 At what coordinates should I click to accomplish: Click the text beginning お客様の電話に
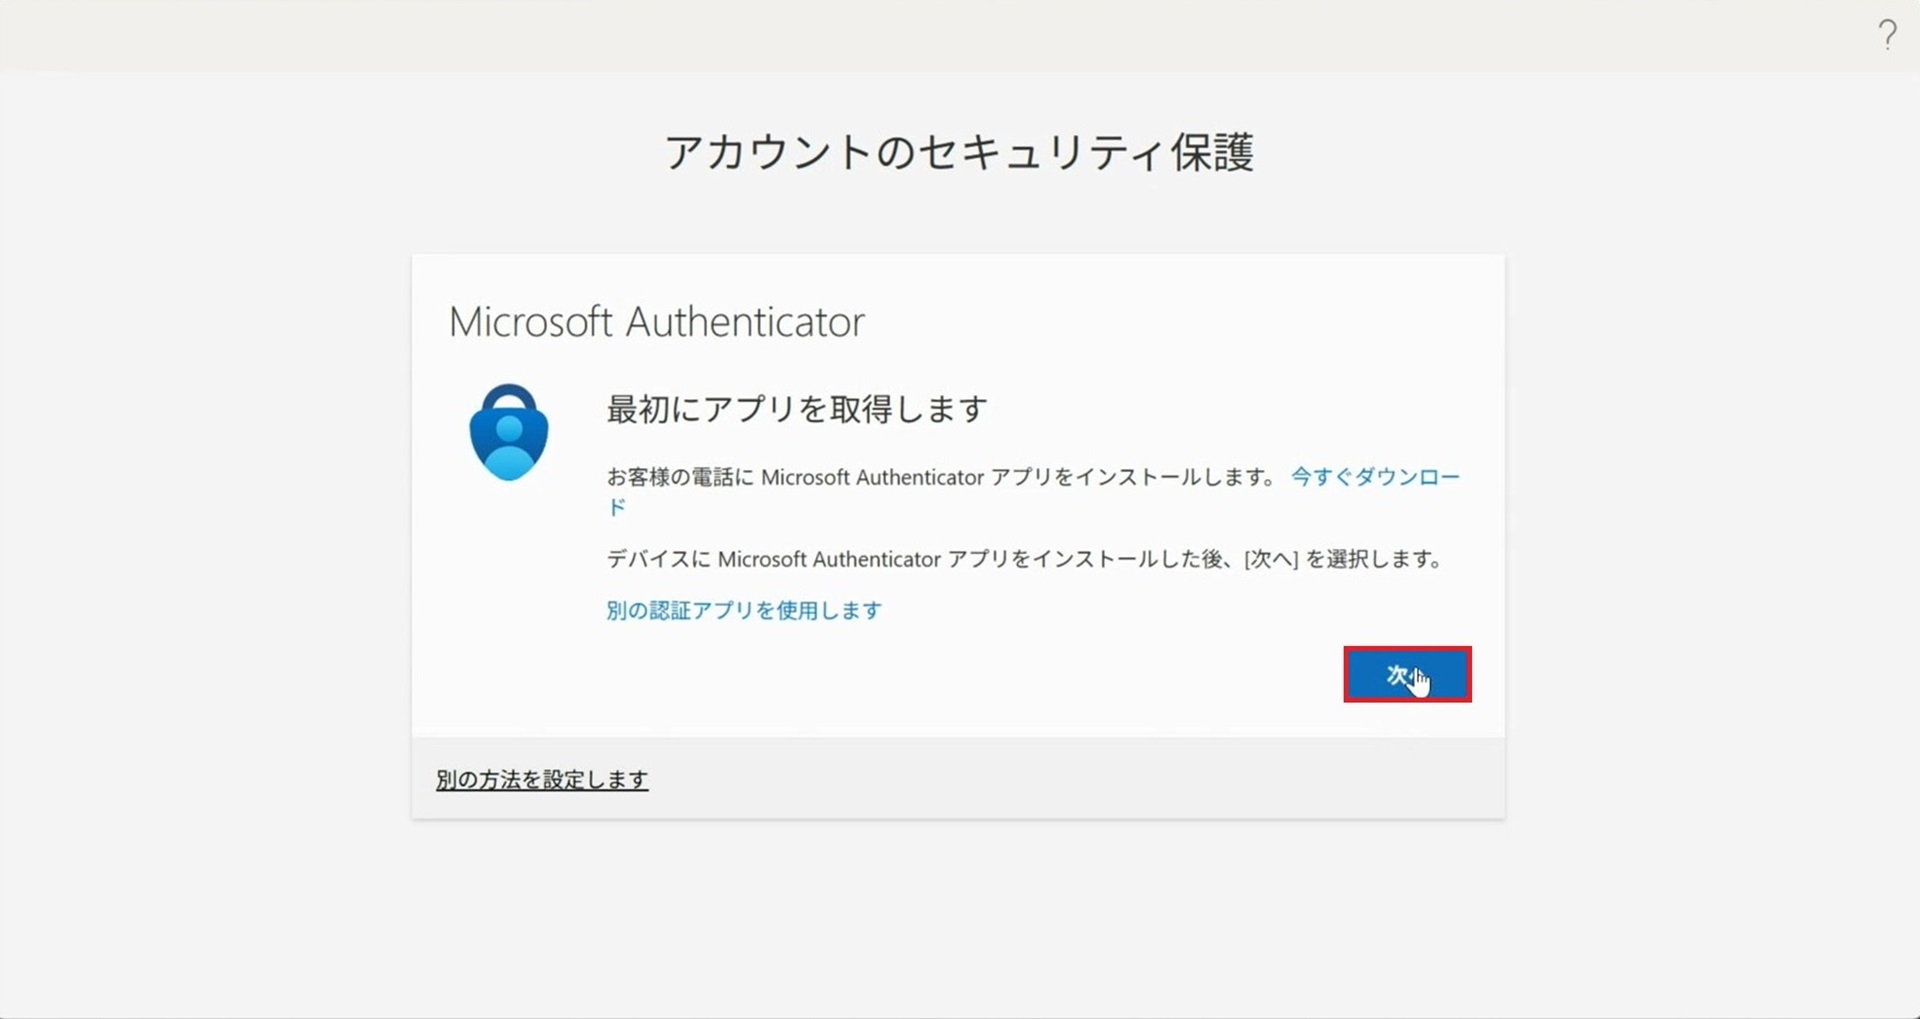point(941,477)
